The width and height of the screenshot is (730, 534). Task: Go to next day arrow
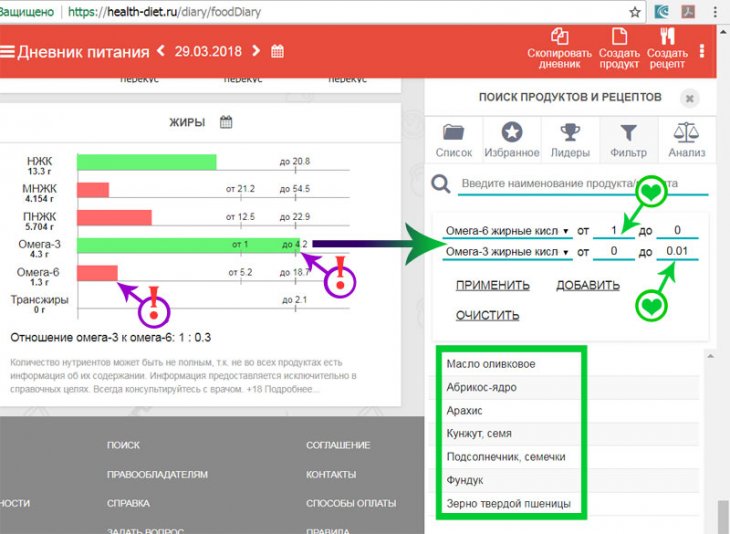(x=257, y=51)
